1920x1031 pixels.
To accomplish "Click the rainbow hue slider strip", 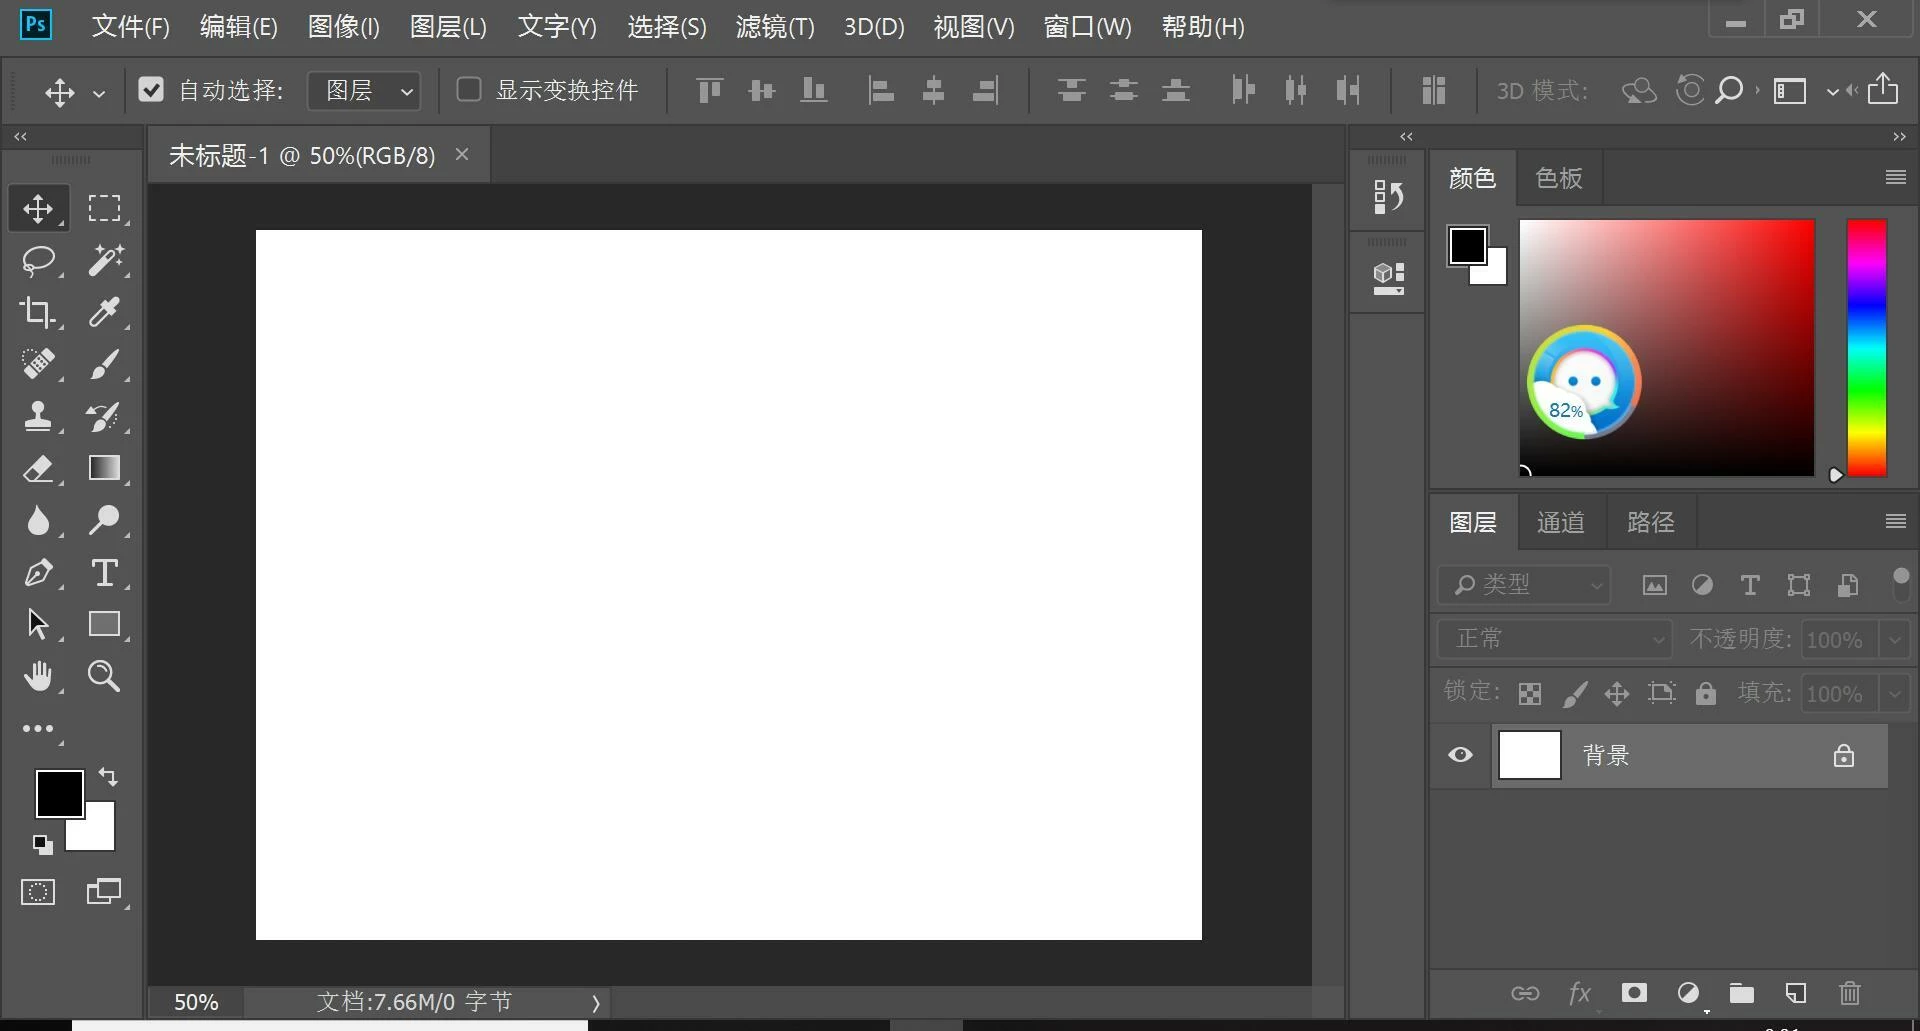I will (1866, 348).
